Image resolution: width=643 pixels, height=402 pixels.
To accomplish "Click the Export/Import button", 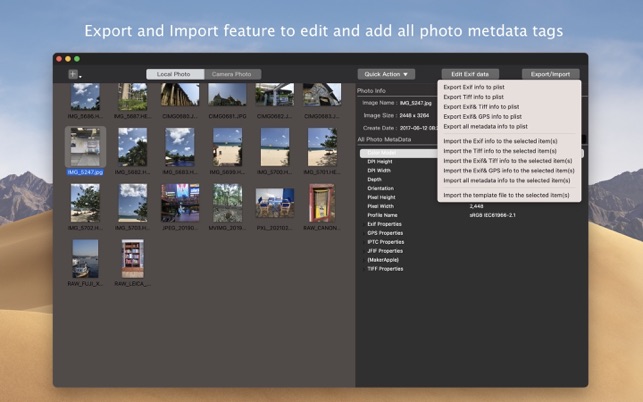I will pyautogui.click(x=550, y=74).
